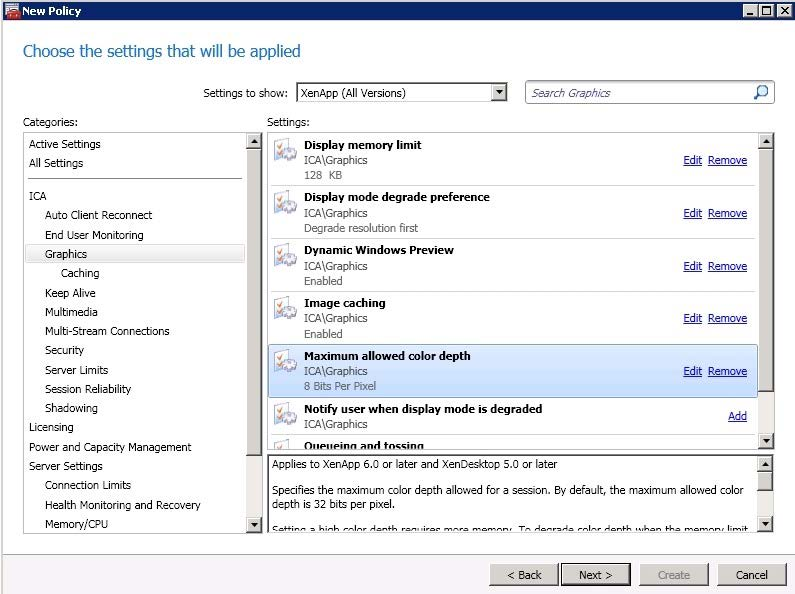The height and width of the screenshot is (594, 795).
Task: Open the Multimedia category
Action: point(71,312)
